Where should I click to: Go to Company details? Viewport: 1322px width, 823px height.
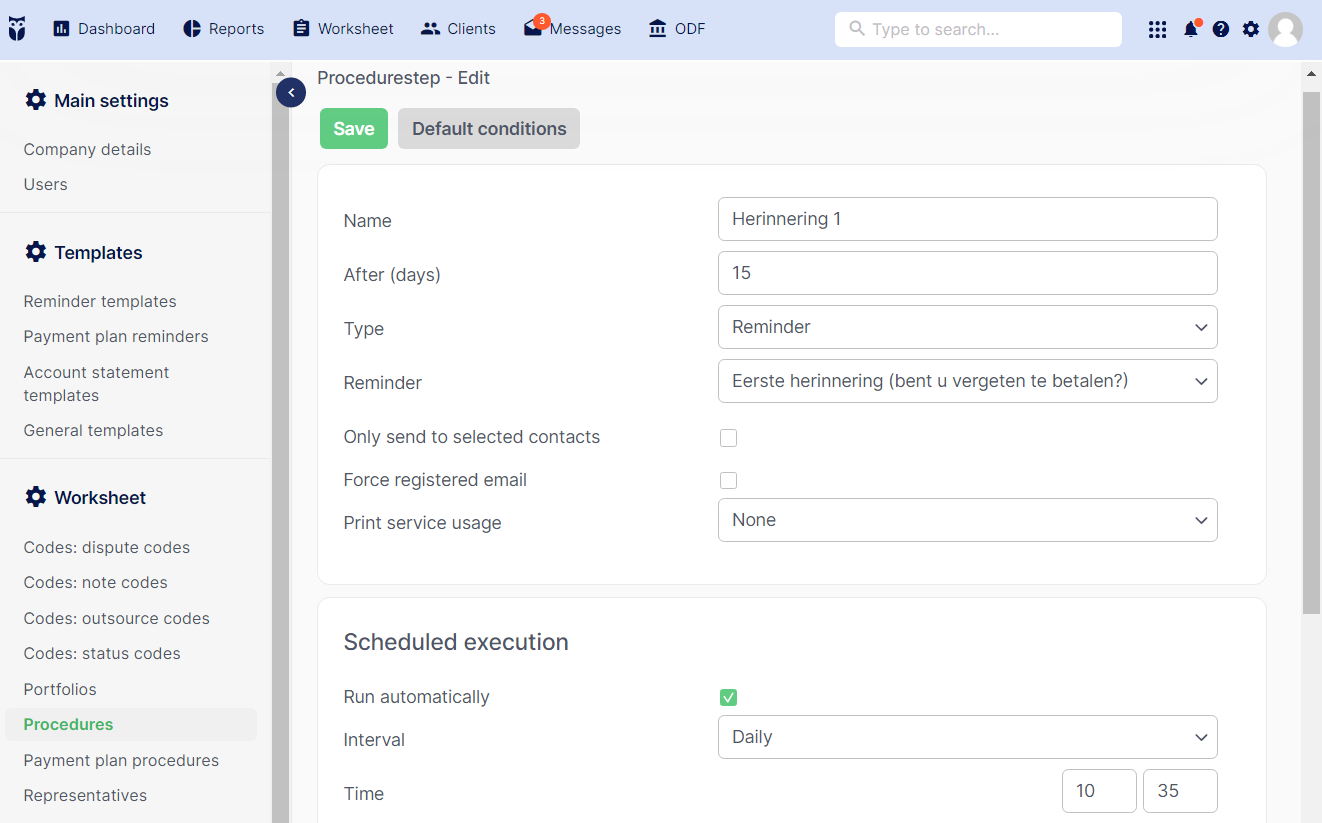pos(88,150)
